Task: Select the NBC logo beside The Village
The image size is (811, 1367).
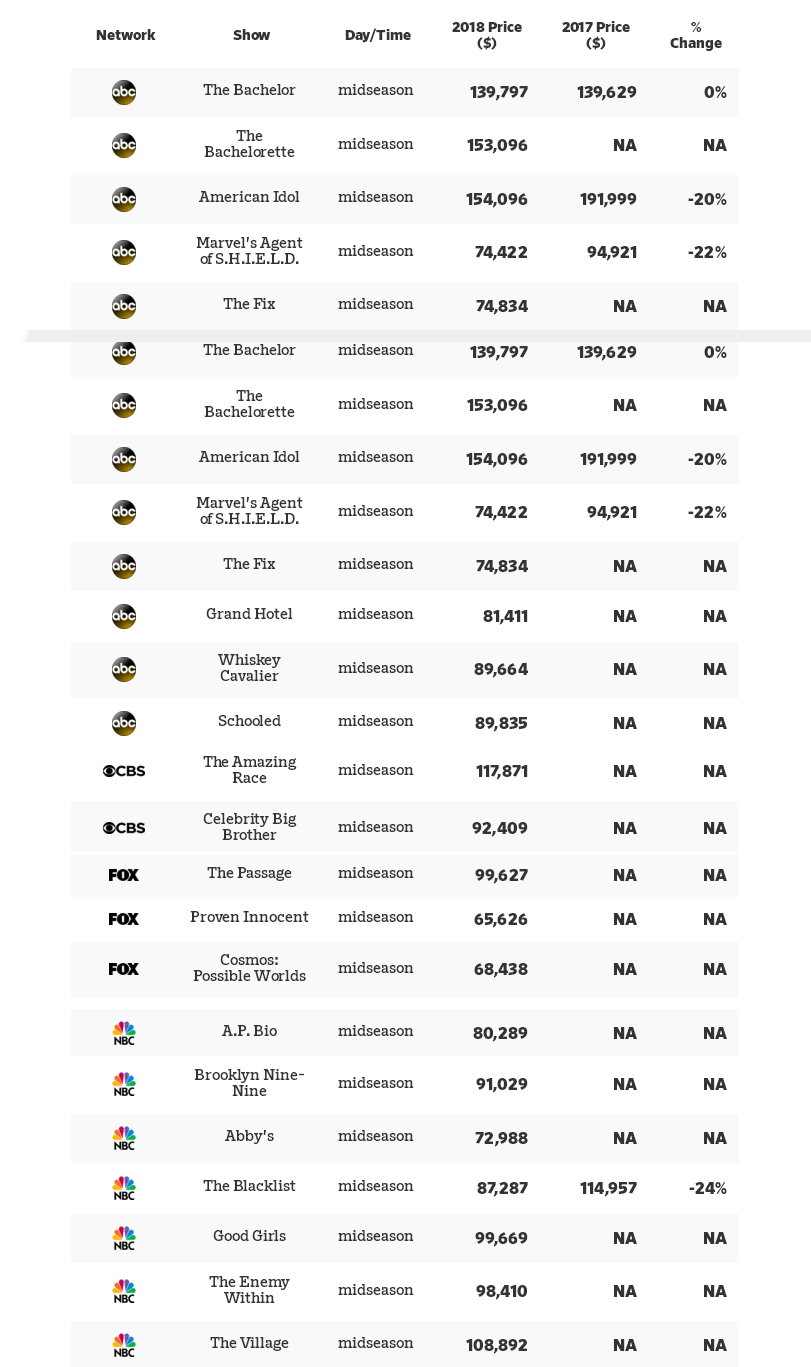Action: click(x=124, y=1345)
